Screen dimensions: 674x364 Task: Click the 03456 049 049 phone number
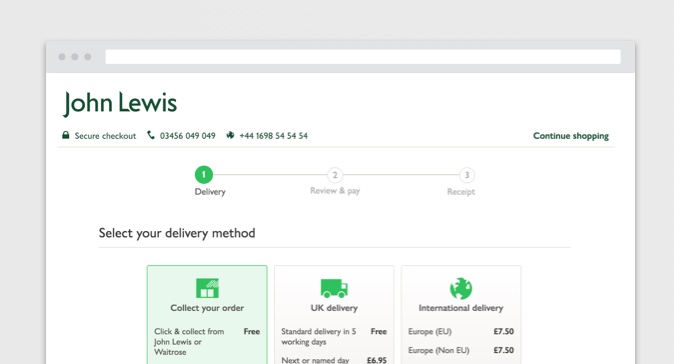pos(187,136)
